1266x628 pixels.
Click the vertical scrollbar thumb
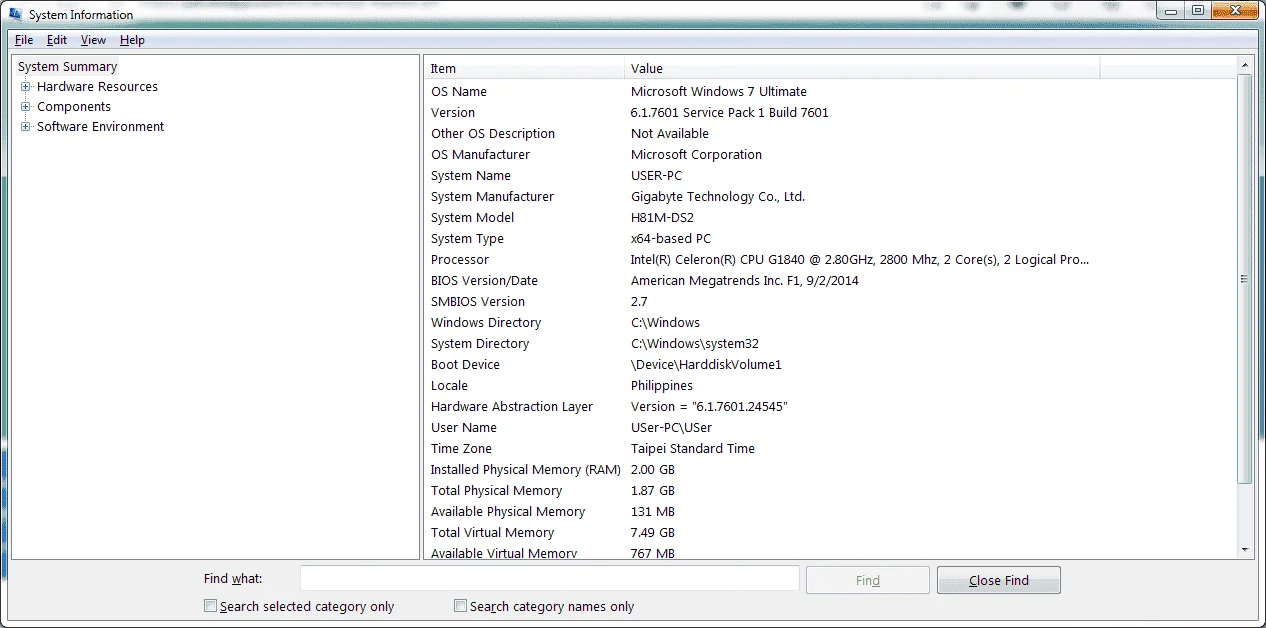tap(1245, 279)
